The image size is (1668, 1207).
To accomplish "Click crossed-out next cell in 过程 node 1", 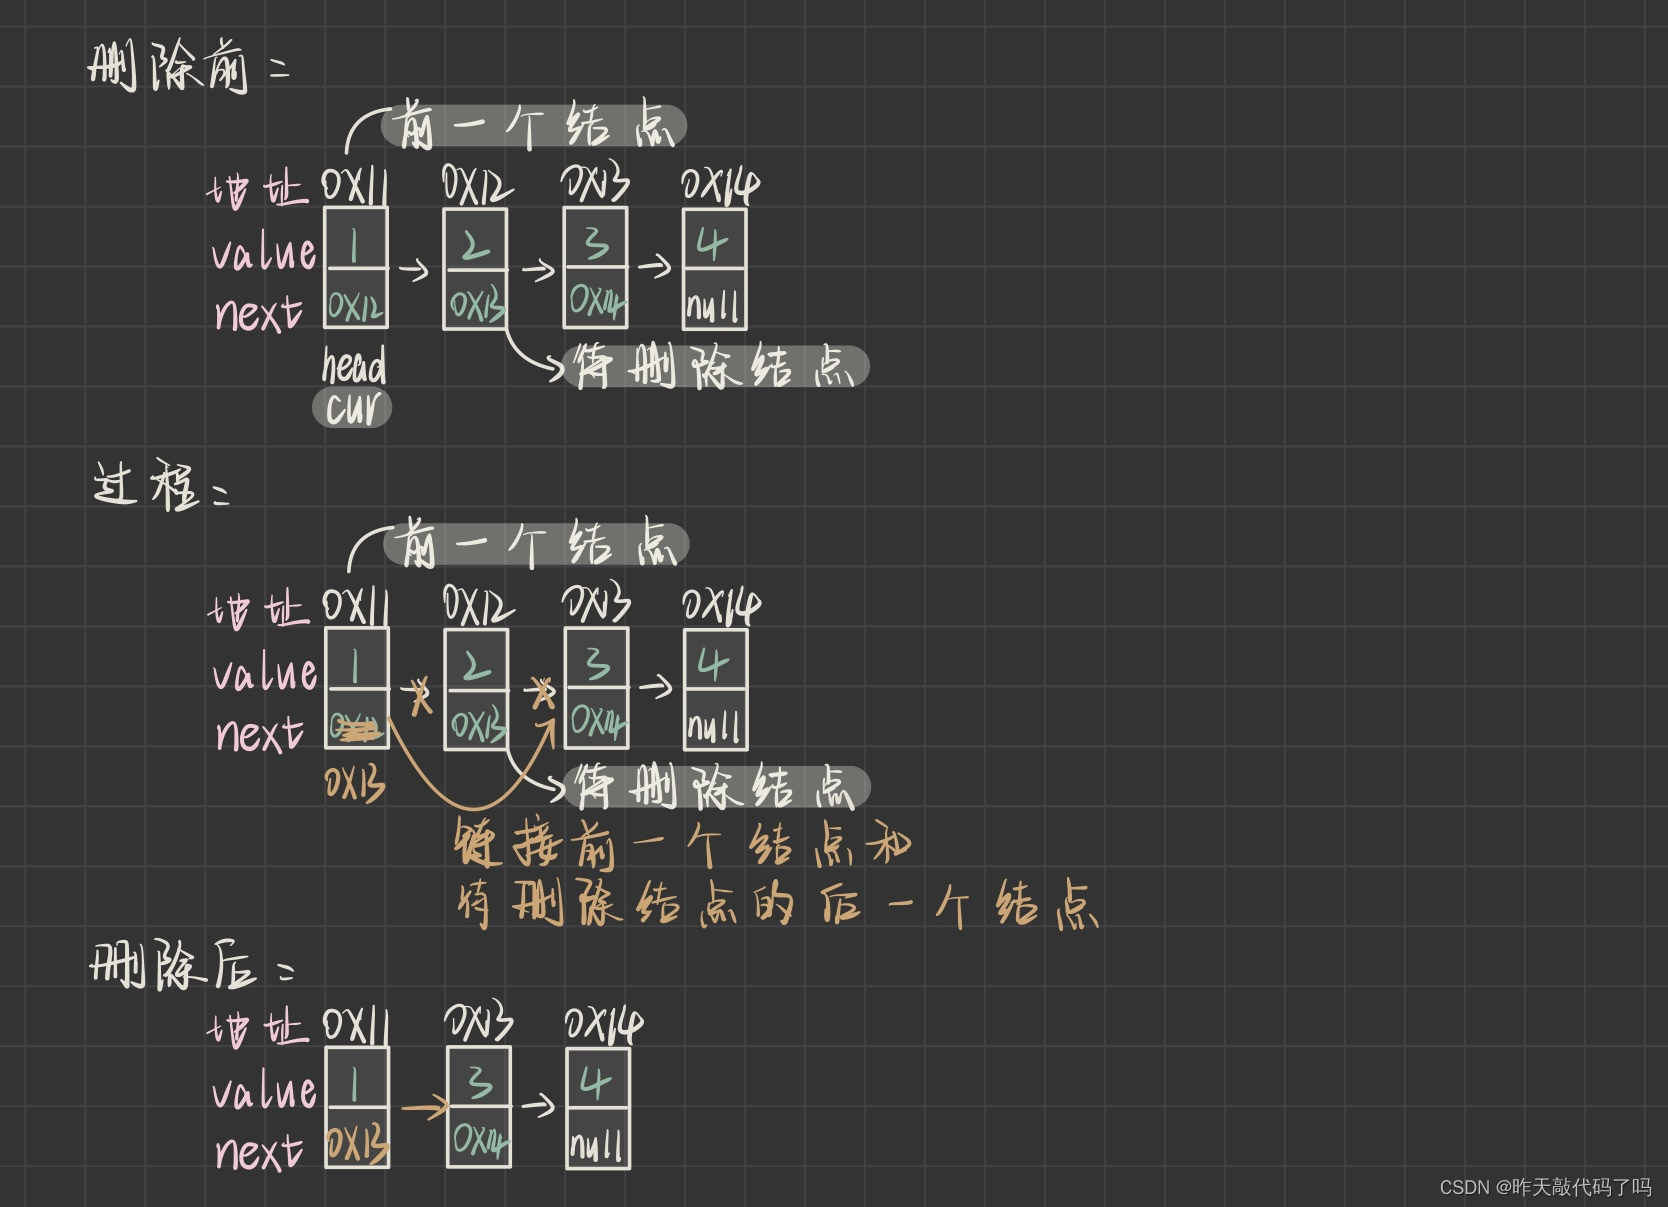I will (x=357, y=720).
